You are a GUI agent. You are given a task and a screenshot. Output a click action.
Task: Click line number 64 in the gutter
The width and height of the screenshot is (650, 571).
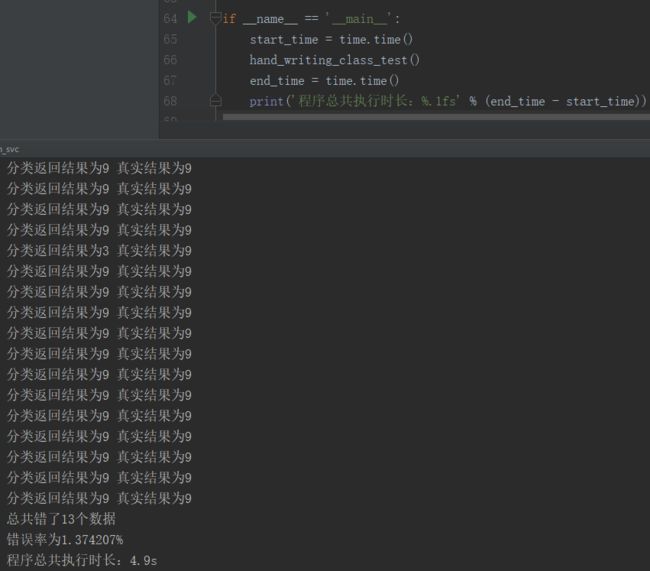click(x=170, y=19)
